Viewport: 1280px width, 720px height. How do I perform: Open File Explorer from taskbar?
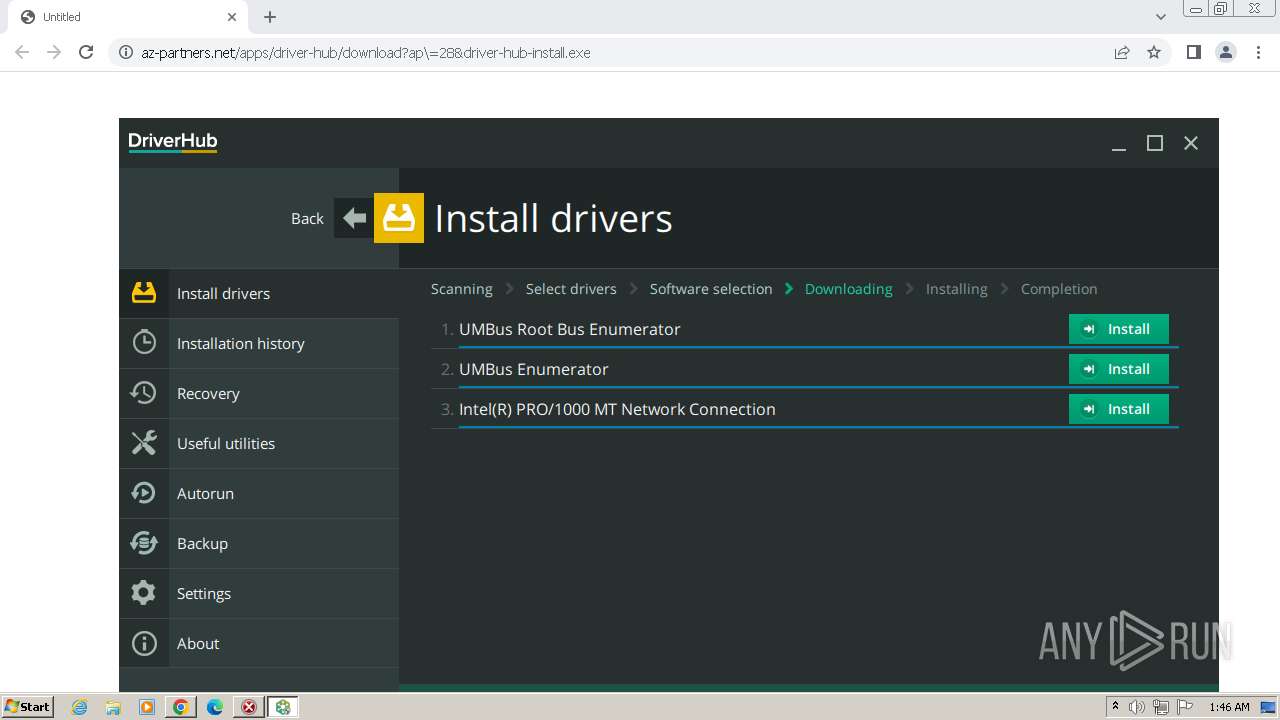[113, 707]
